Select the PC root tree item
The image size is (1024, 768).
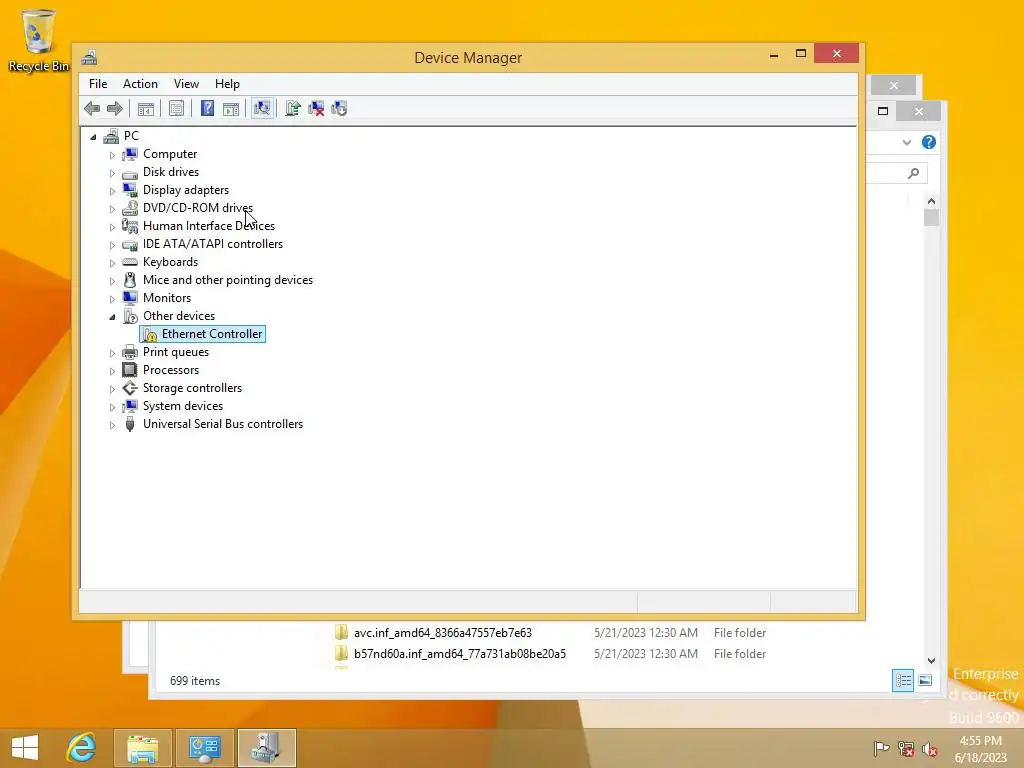click(131, 135)
